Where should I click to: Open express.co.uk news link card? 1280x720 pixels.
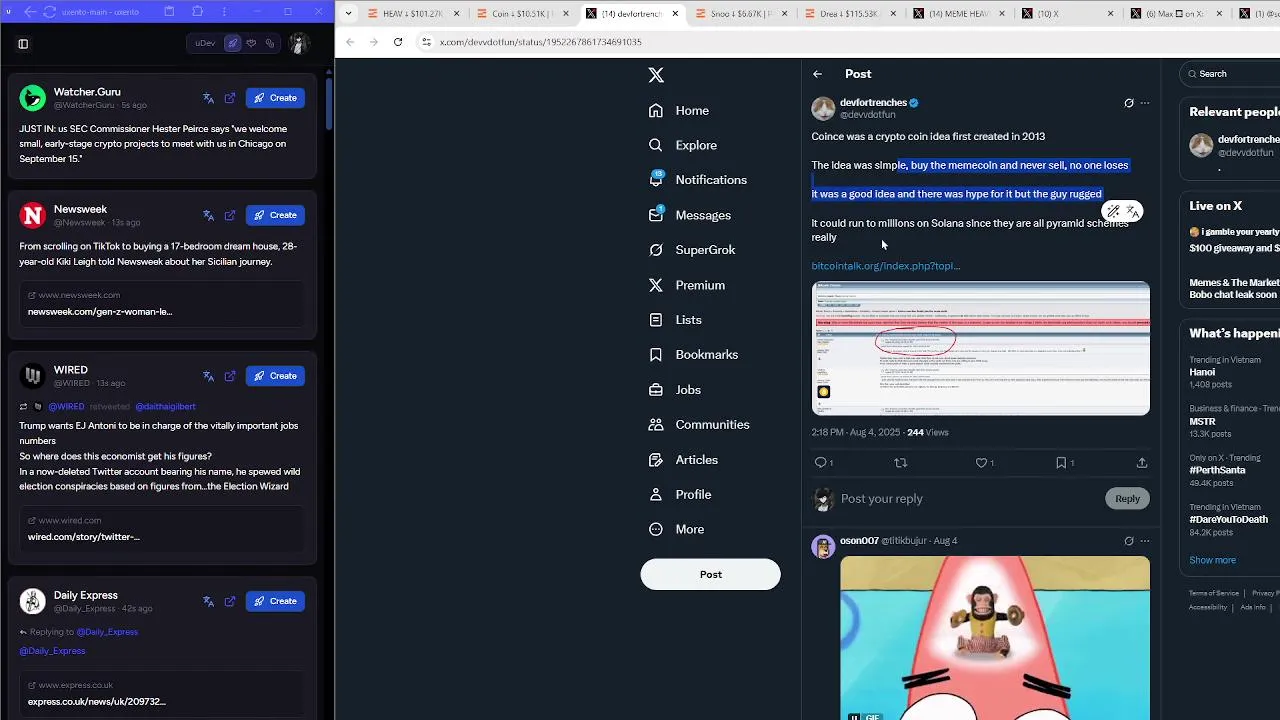(162, 693)
